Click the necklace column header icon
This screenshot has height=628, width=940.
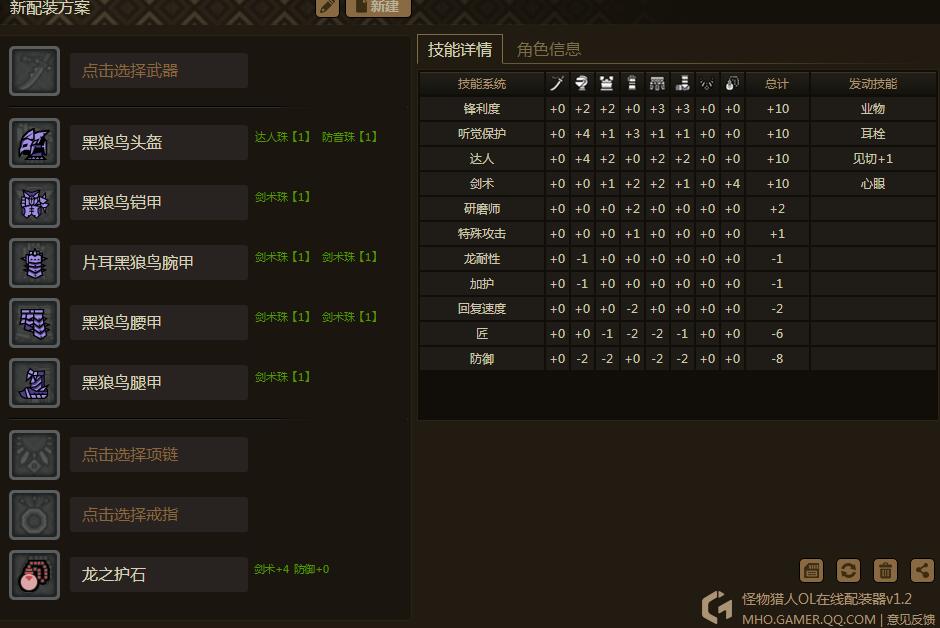tap(707, 83)
